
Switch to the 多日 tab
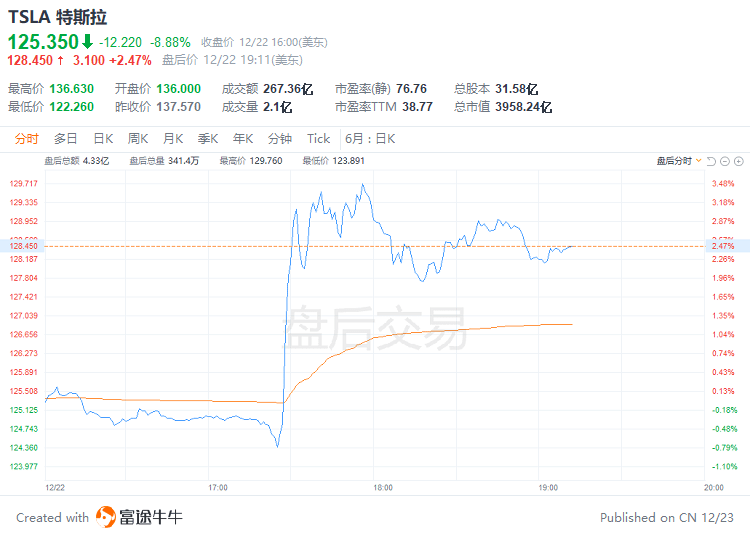click(66, 139)
